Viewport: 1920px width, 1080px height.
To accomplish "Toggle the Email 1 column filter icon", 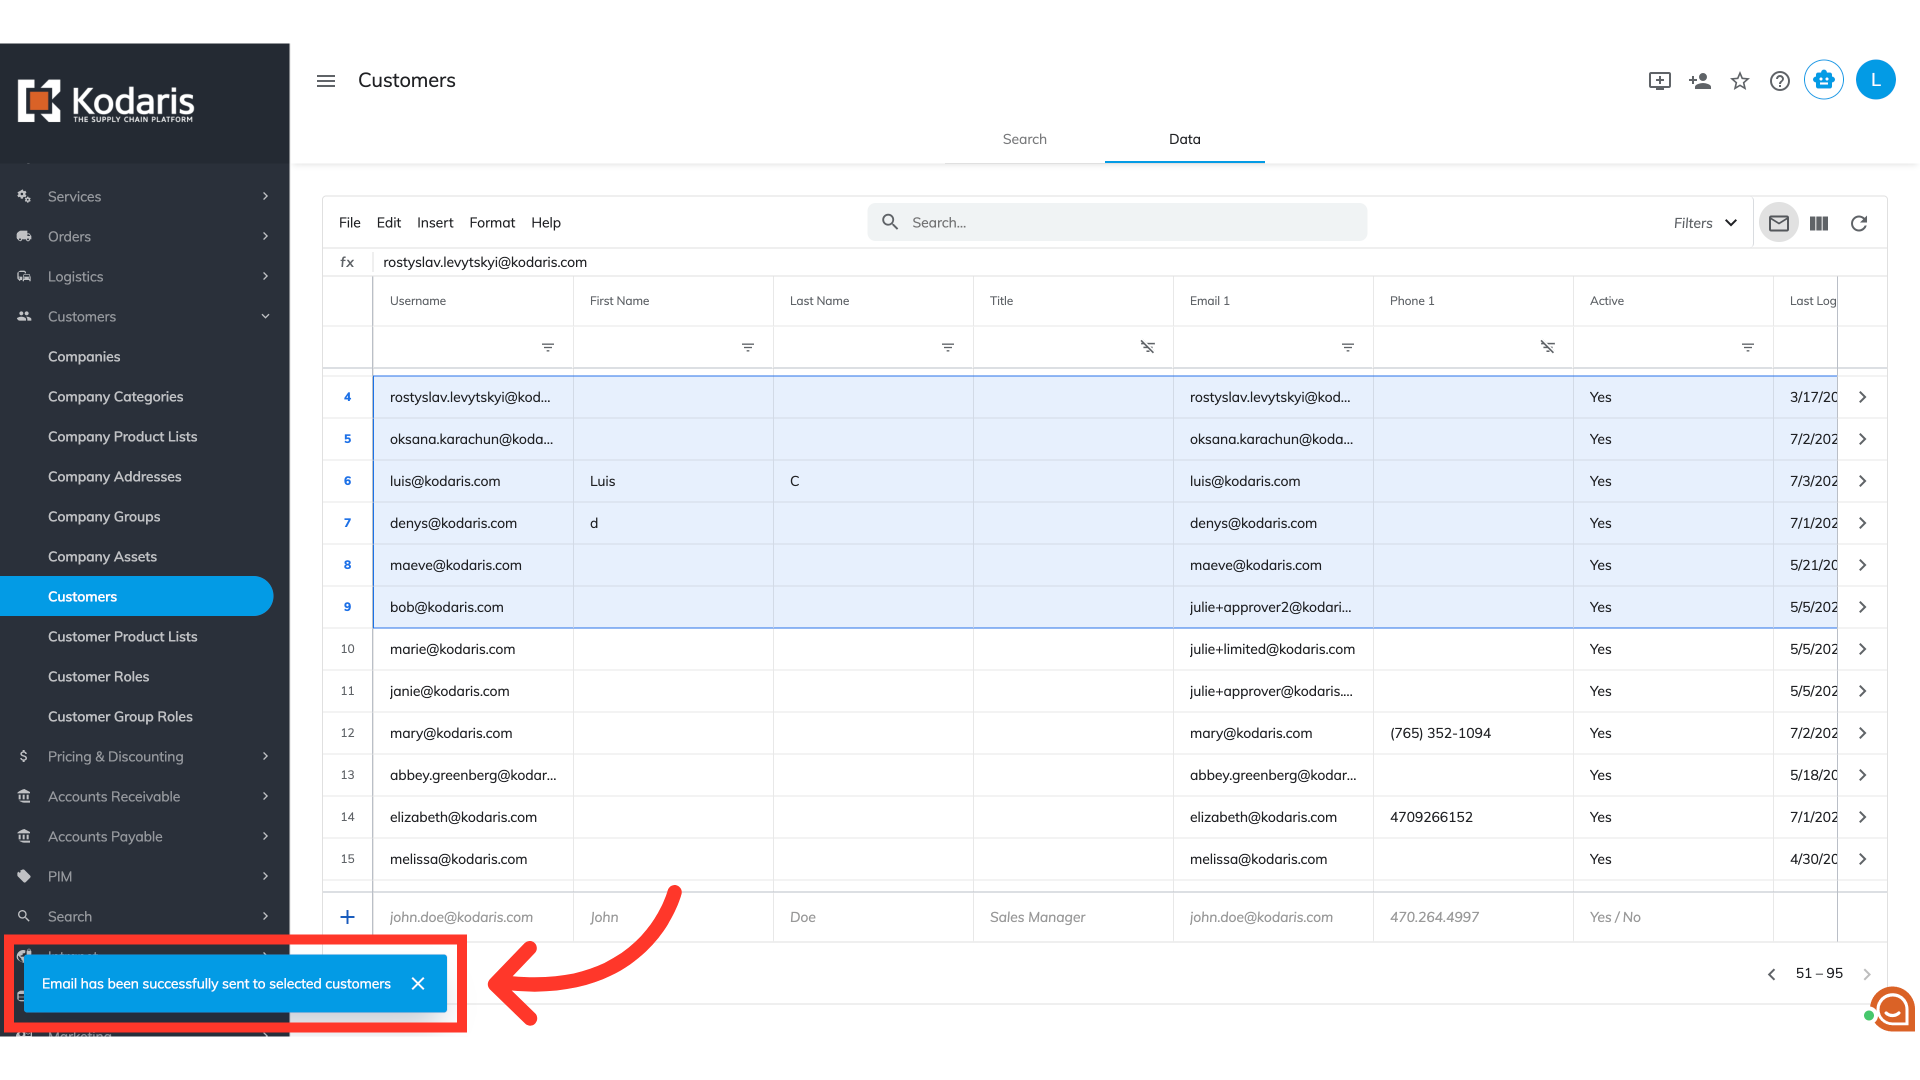I will (1348, 347).
